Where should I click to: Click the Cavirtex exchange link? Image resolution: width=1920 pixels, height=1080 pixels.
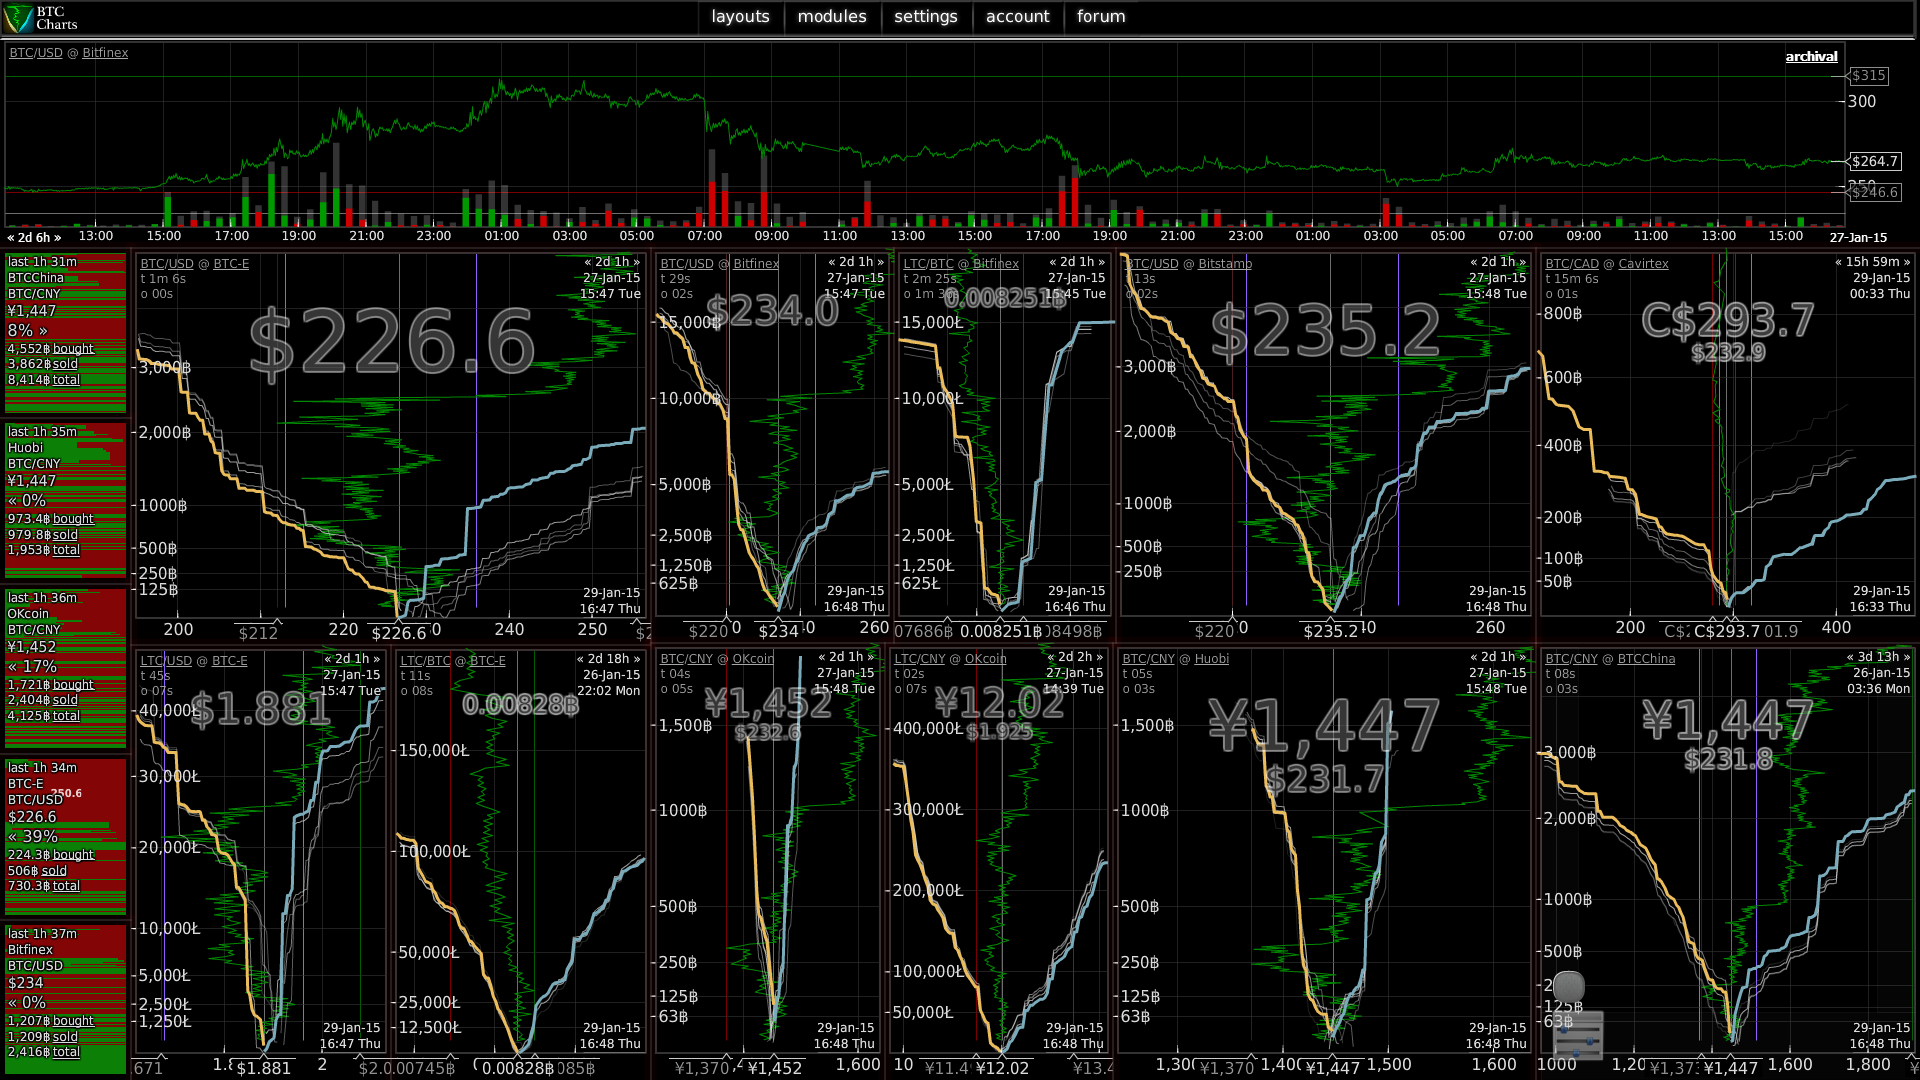[1643, 264]
